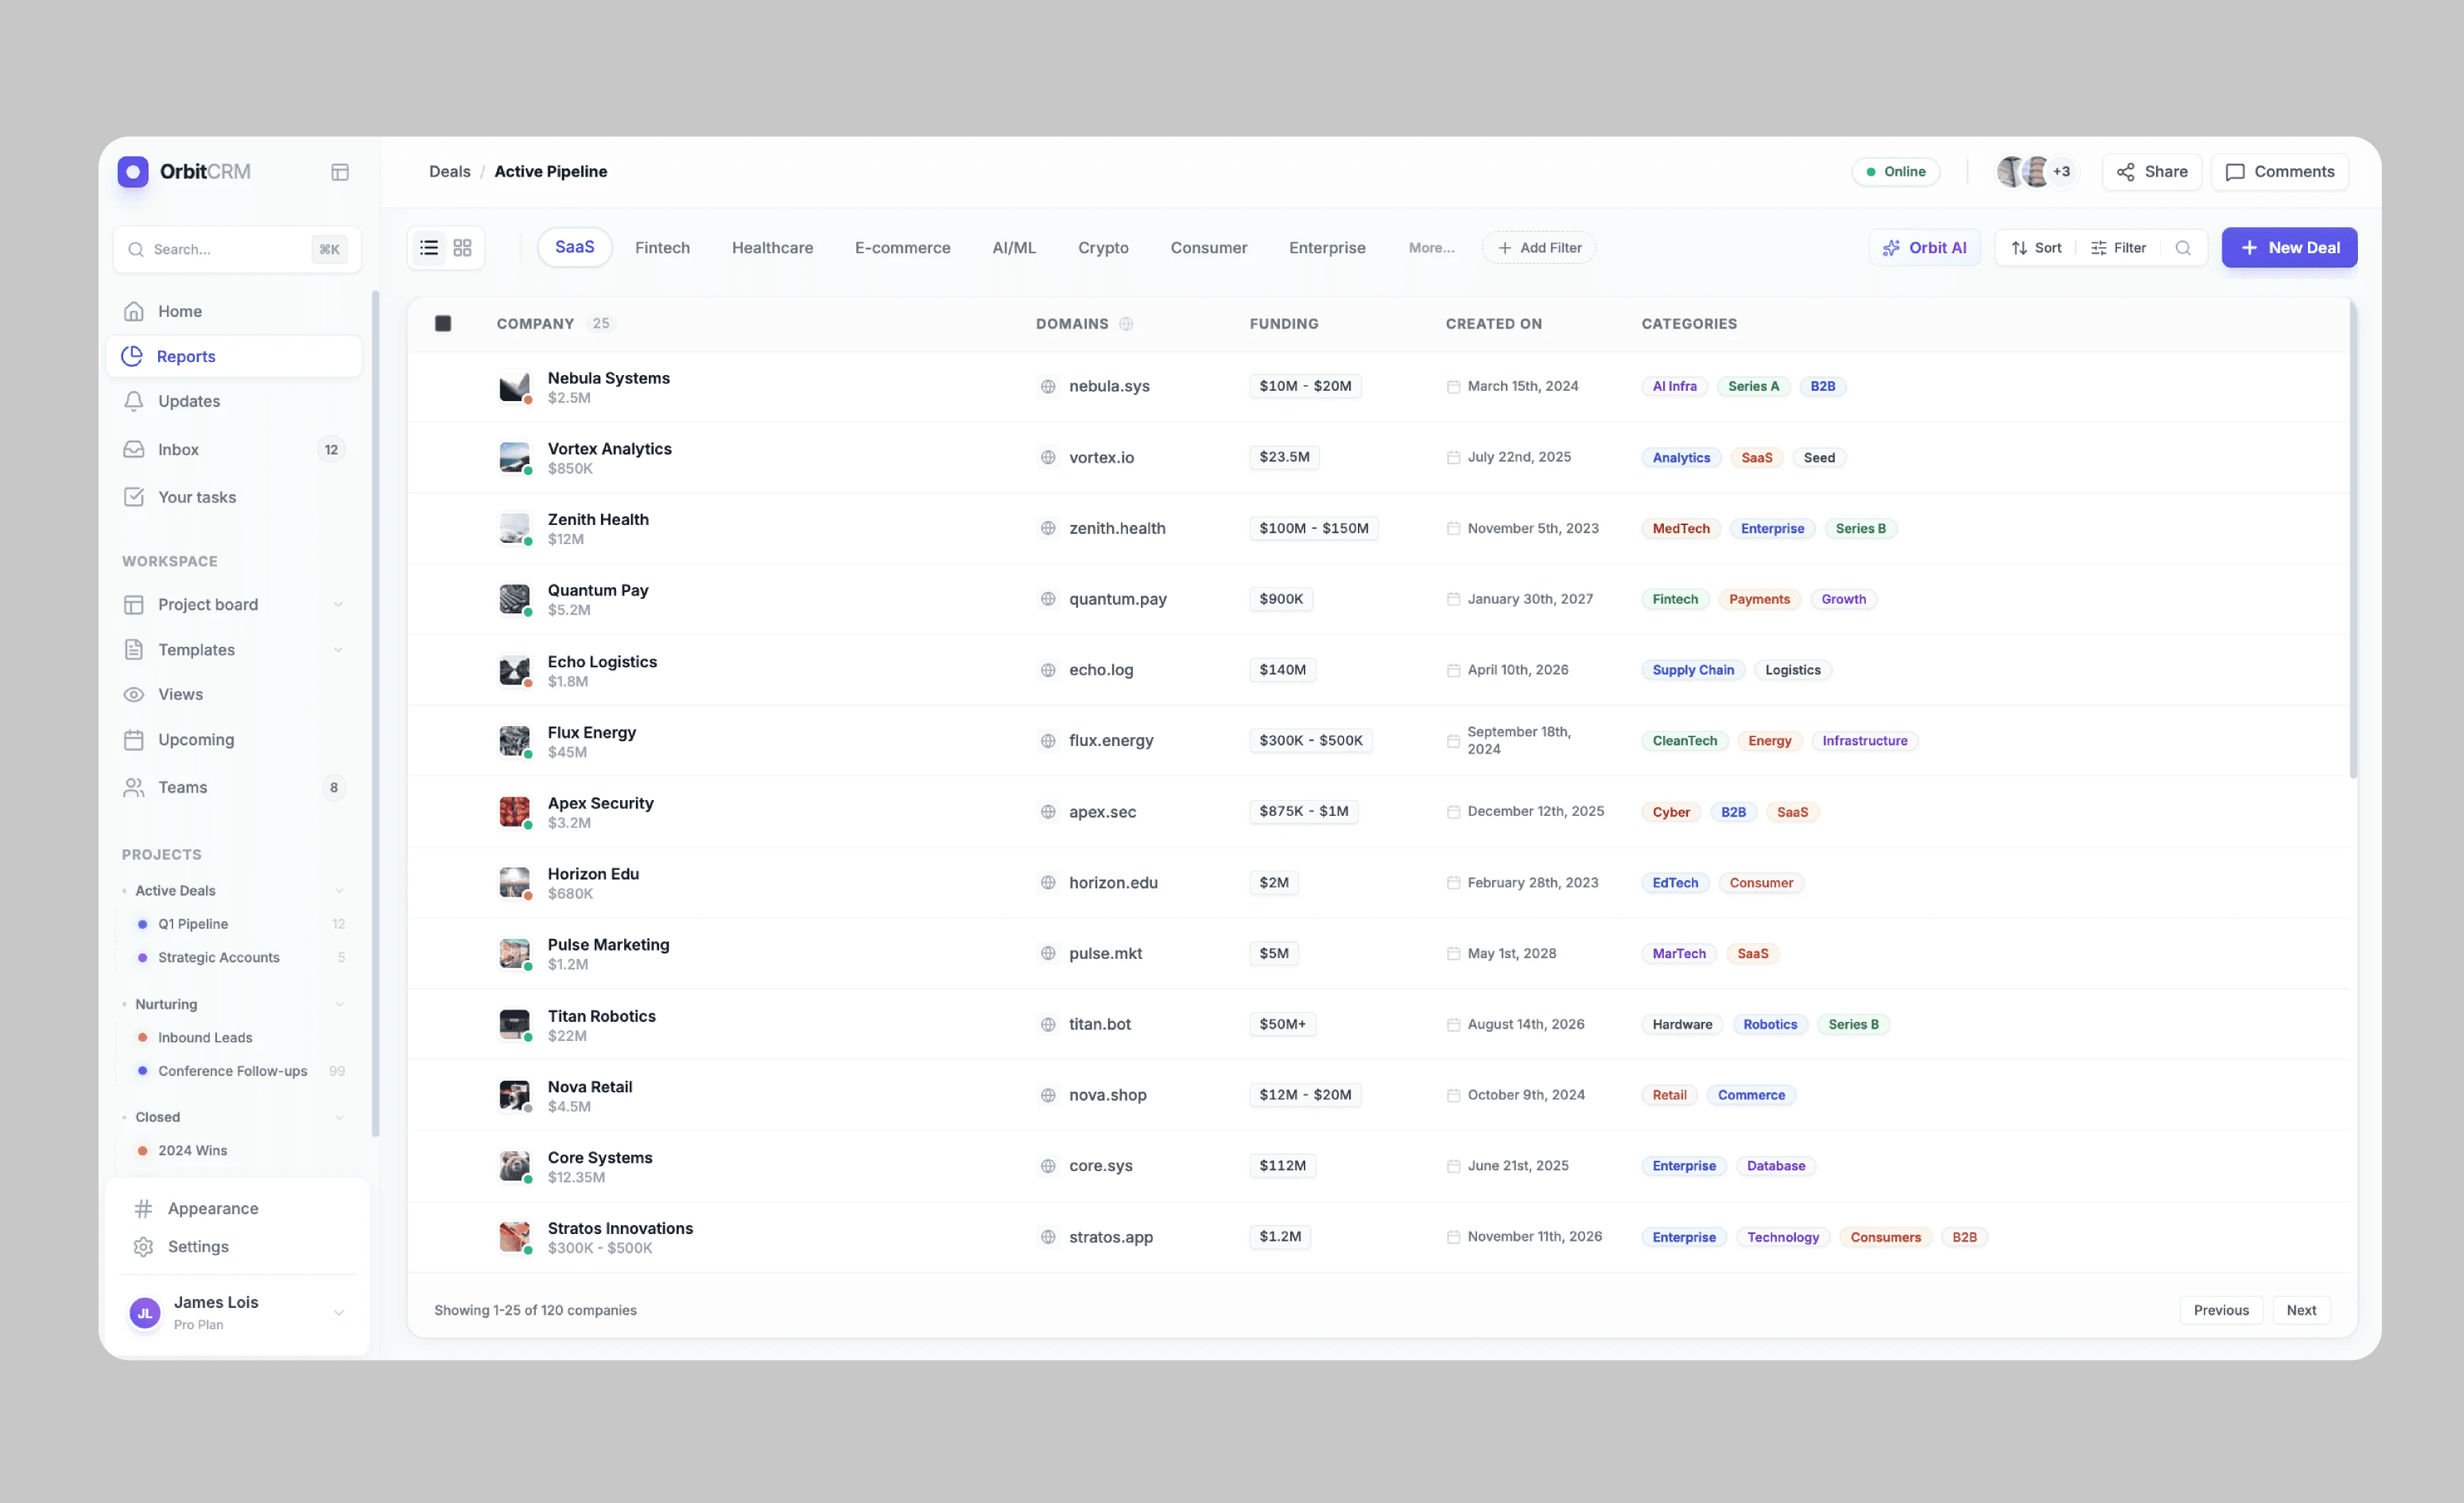2464x1503 pixels.
Task: Click the search magnifier icon beside Filter
Action: tap(2183, 248)
